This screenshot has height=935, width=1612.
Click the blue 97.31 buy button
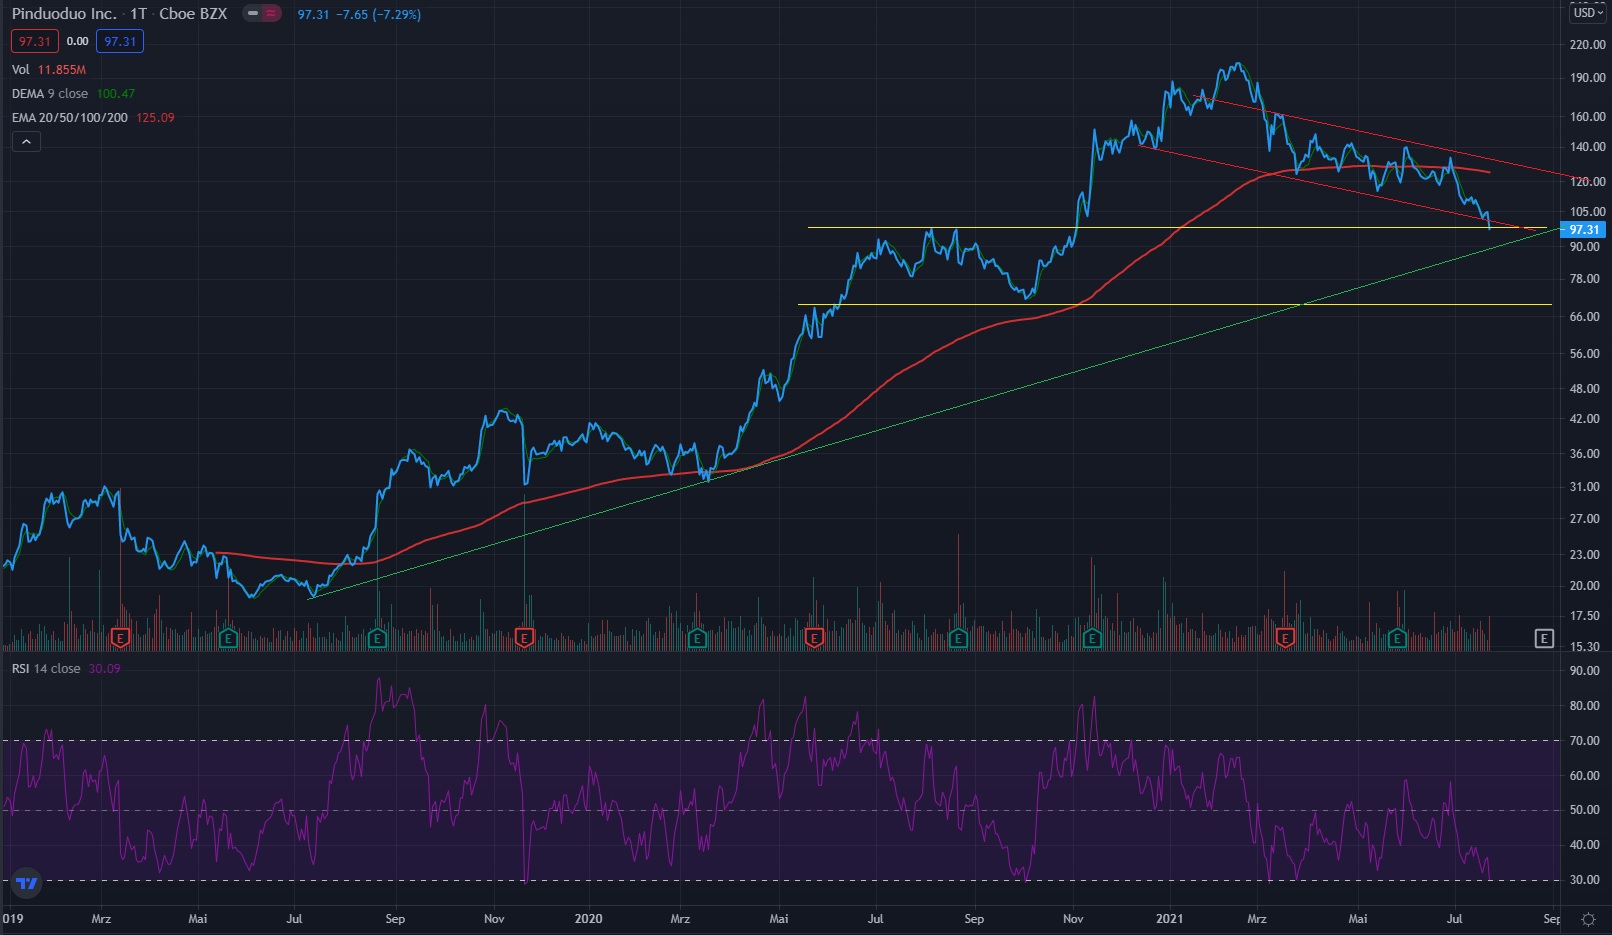point(120,41)
